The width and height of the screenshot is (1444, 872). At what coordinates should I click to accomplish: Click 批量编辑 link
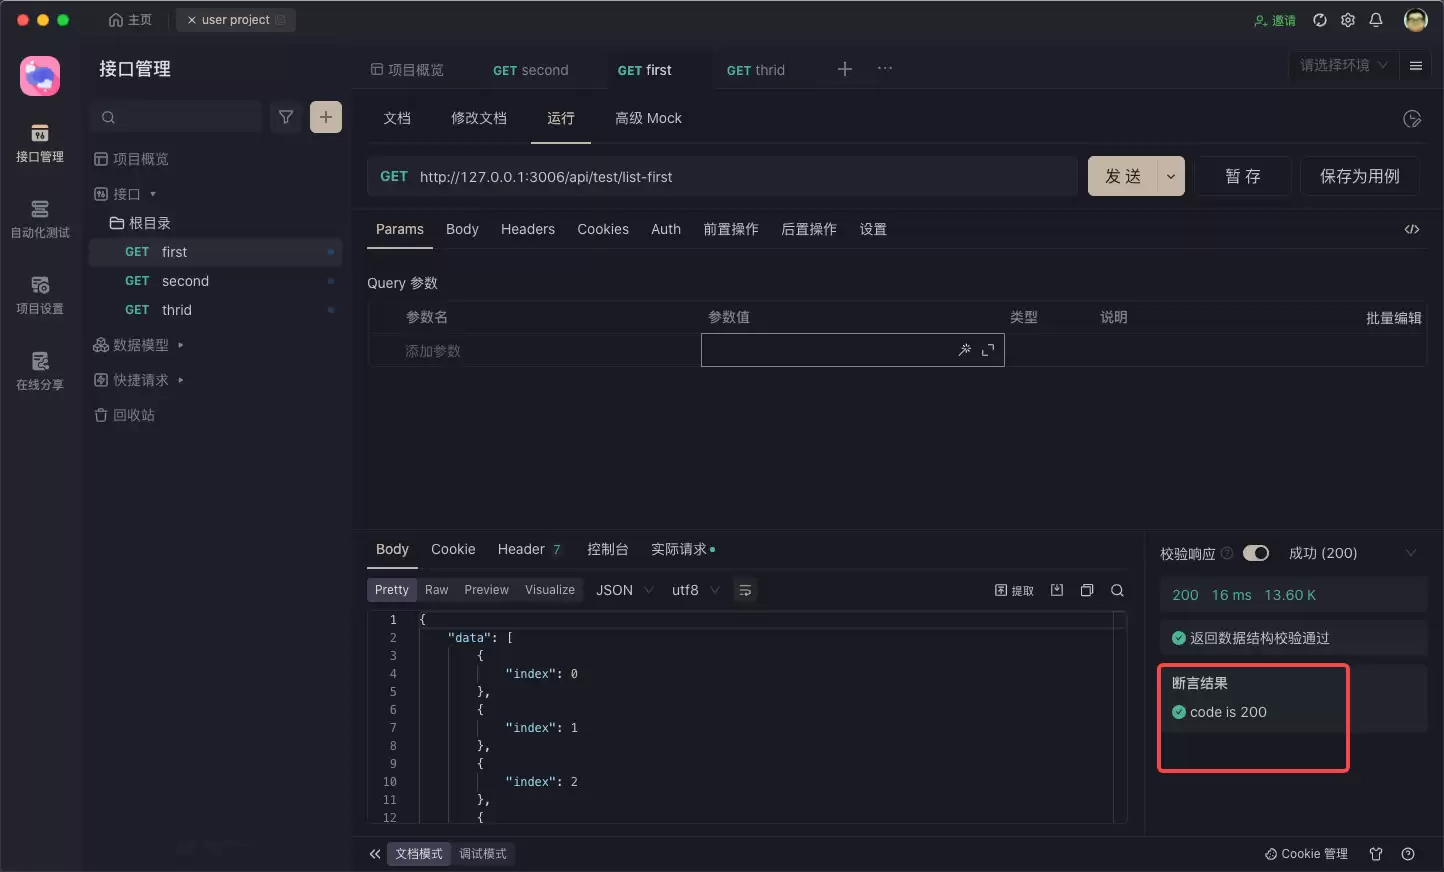coord(1394,318)
